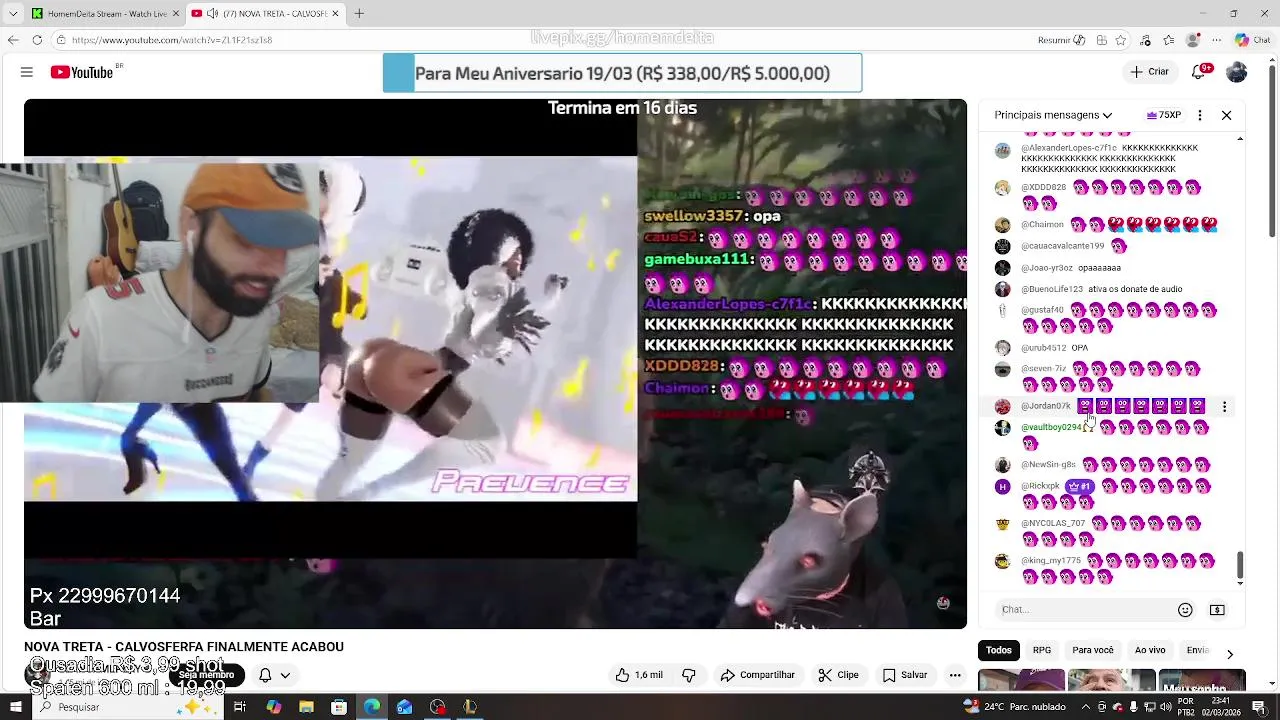Viewport: 1280px width, 720px height.
Task: Click the Clipe button
Action: [838, 675]
